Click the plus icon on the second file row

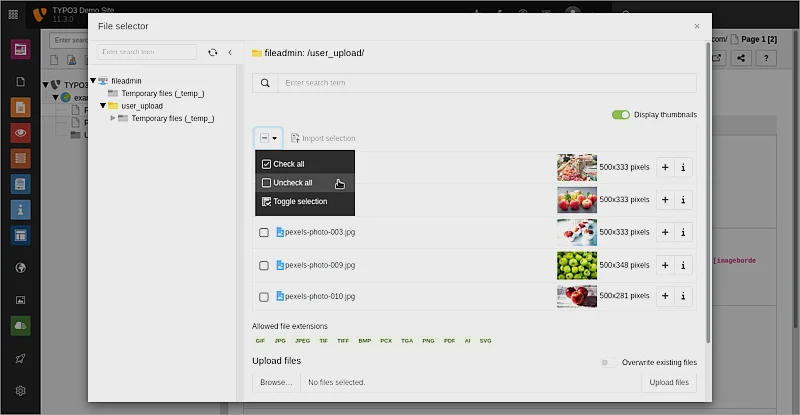(x=665, y=199)
